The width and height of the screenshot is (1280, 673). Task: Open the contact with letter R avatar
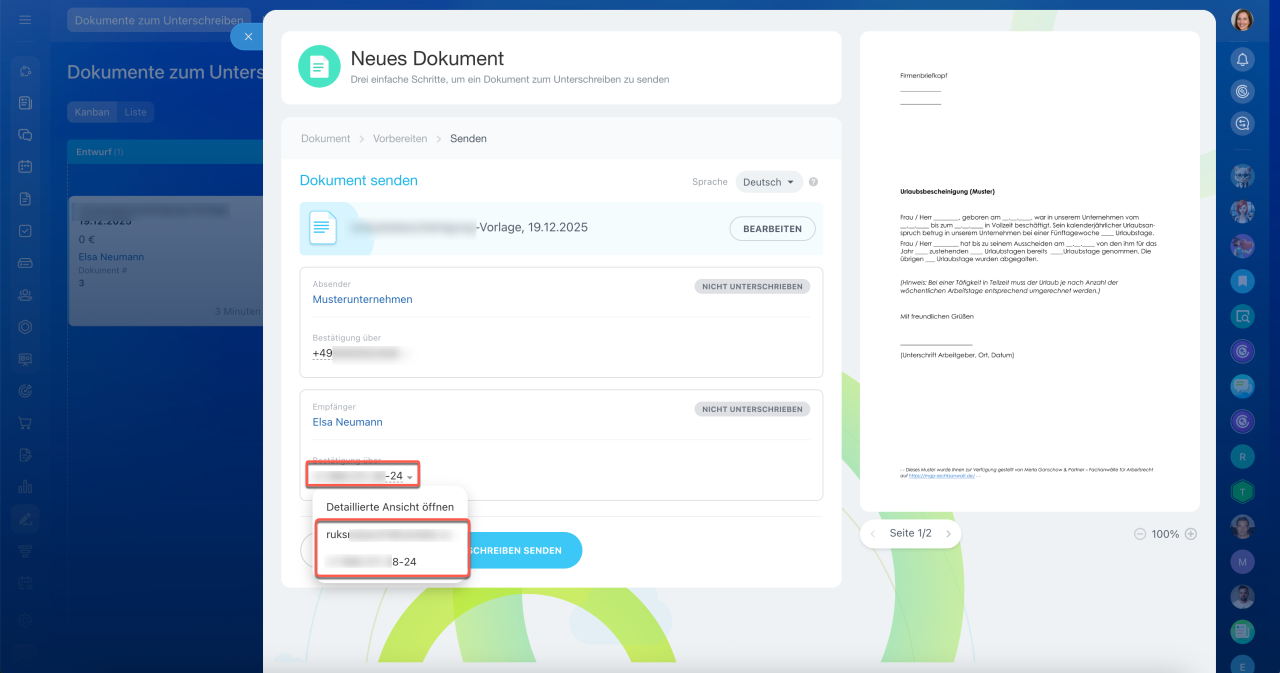pos(1242,456)
